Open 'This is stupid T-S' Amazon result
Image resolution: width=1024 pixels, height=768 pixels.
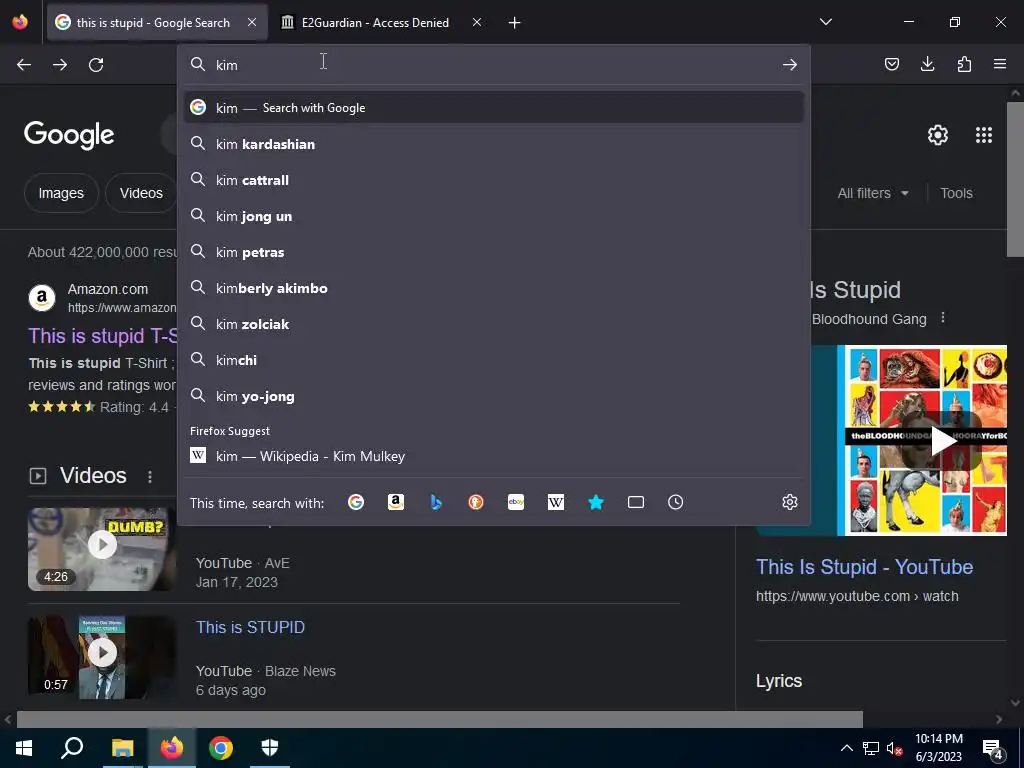point(103,336)
